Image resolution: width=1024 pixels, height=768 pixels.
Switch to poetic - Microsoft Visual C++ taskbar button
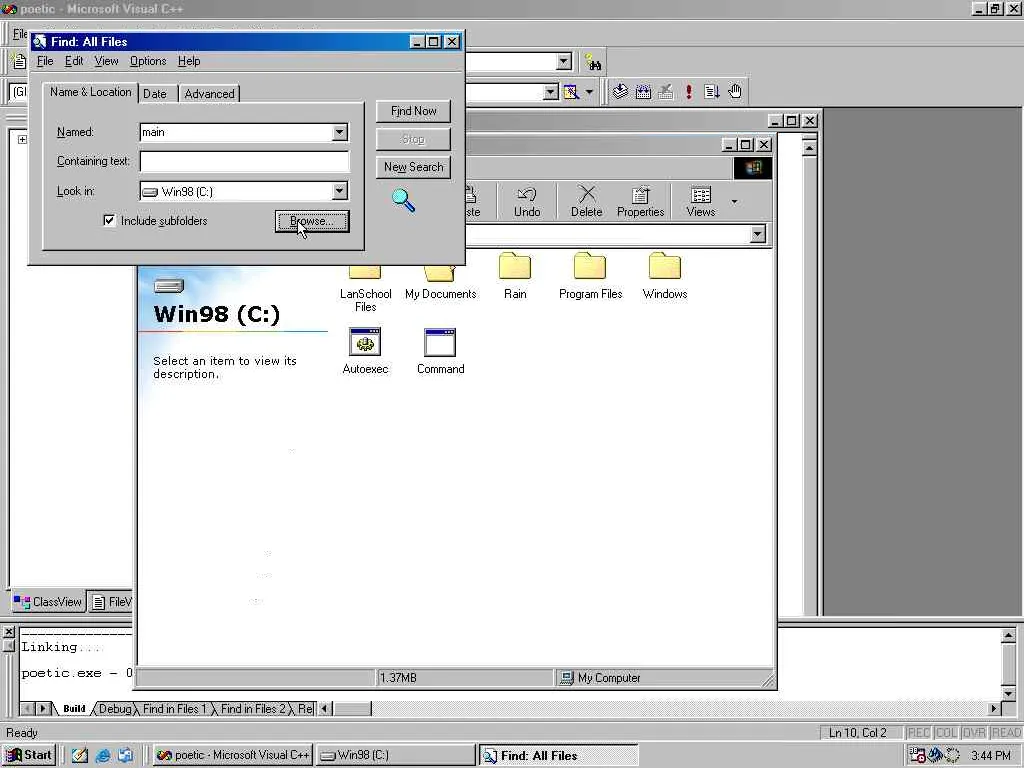[233, 755]
